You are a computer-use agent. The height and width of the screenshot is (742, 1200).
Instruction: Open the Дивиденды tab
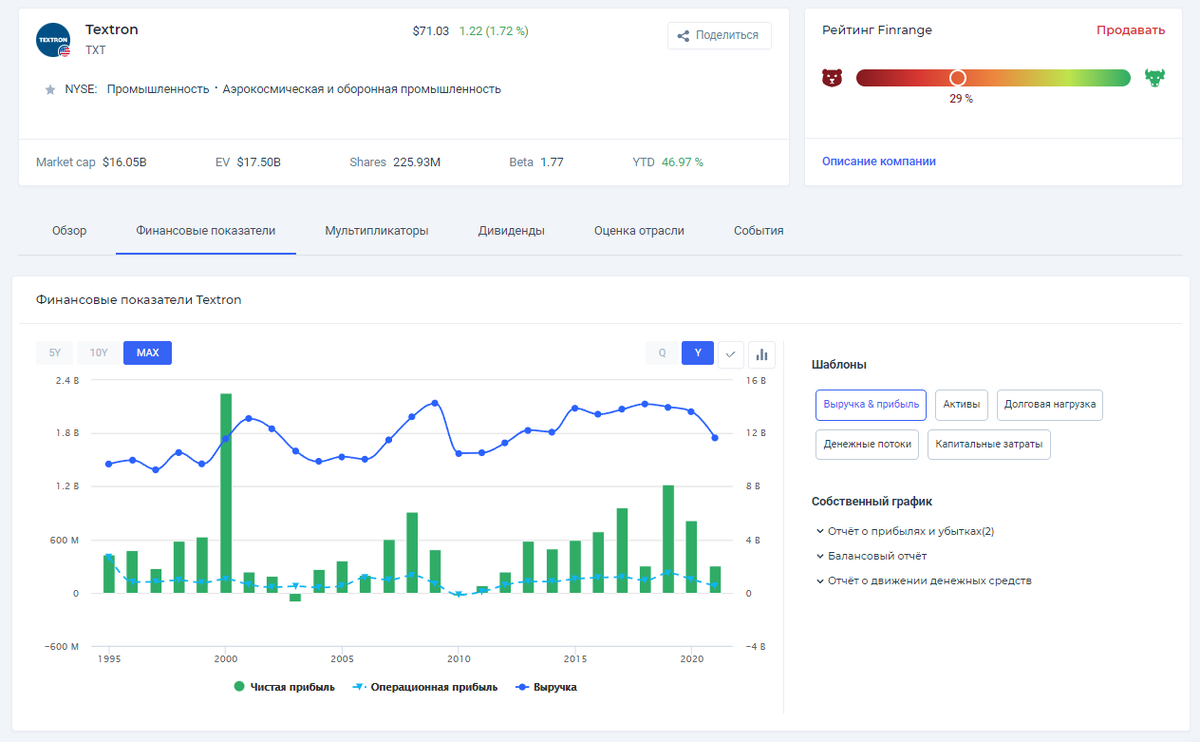tap(511, 231)
